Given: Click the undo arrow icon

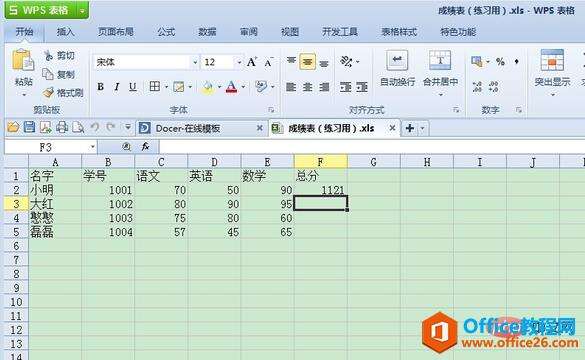Looking at the screenshot, I should point(95,127).
